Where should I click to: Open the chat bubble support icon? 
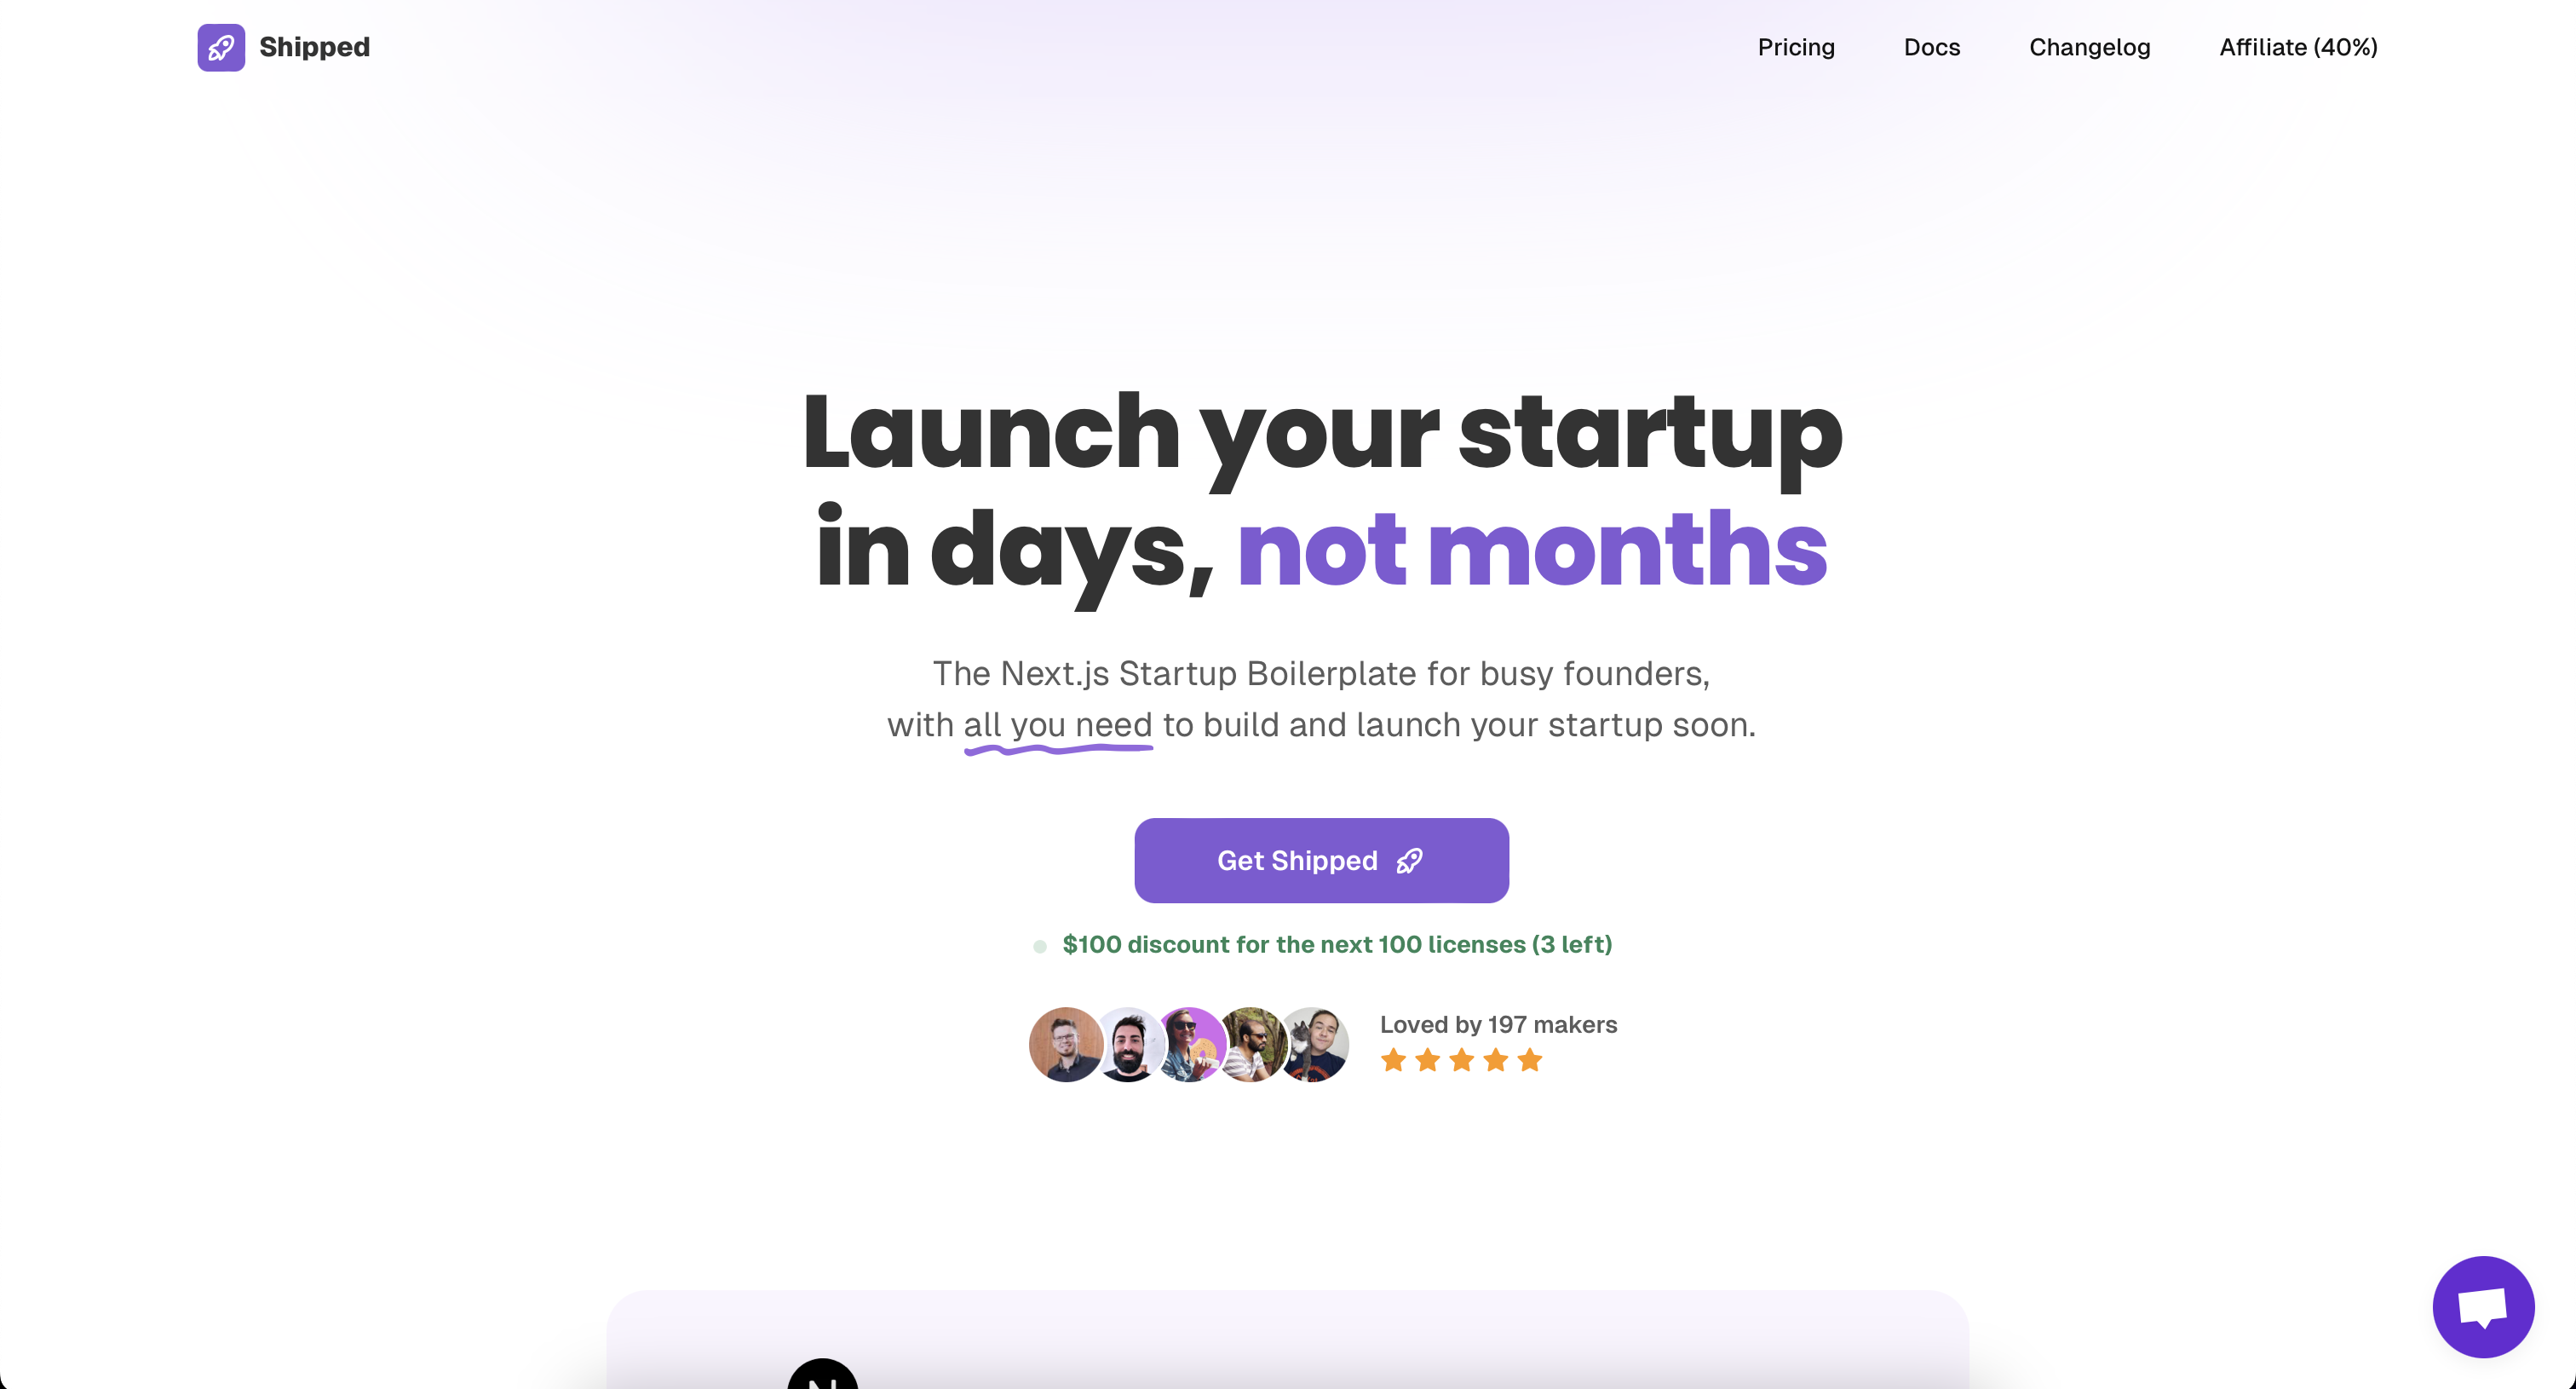[2484, 1305]
